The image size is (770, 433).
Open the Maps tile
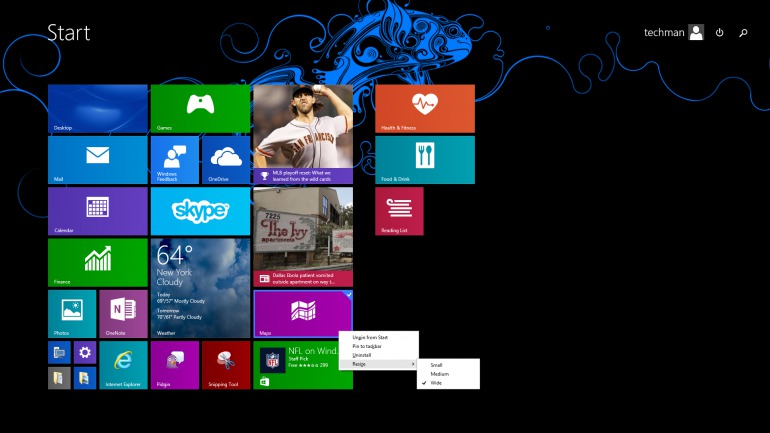click(x=303, y=314)
